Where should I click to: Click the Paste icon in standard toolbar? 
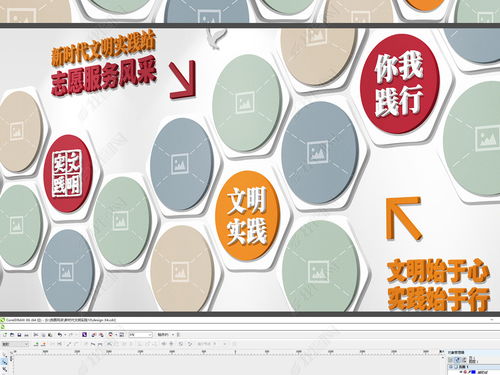(50, 335)
